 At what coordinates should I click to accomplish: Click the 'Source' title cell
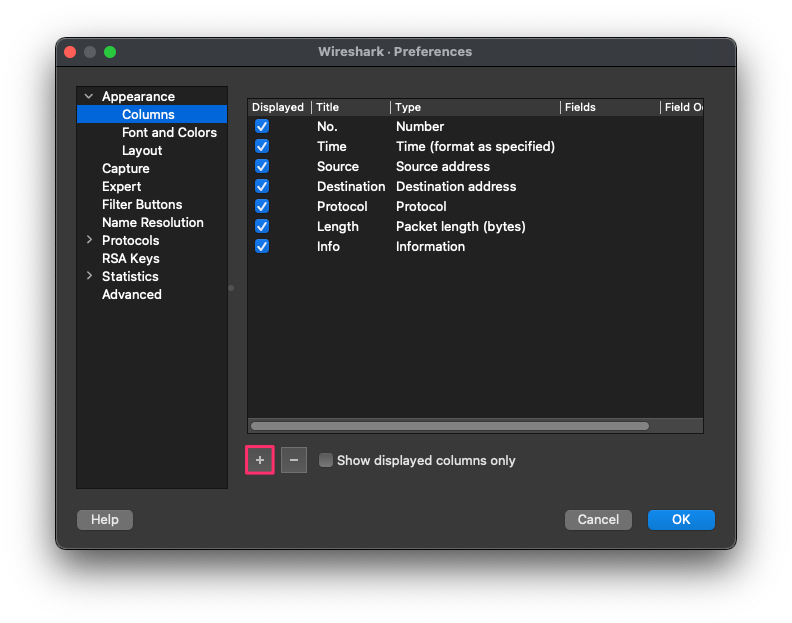click(x=338, y=166)
